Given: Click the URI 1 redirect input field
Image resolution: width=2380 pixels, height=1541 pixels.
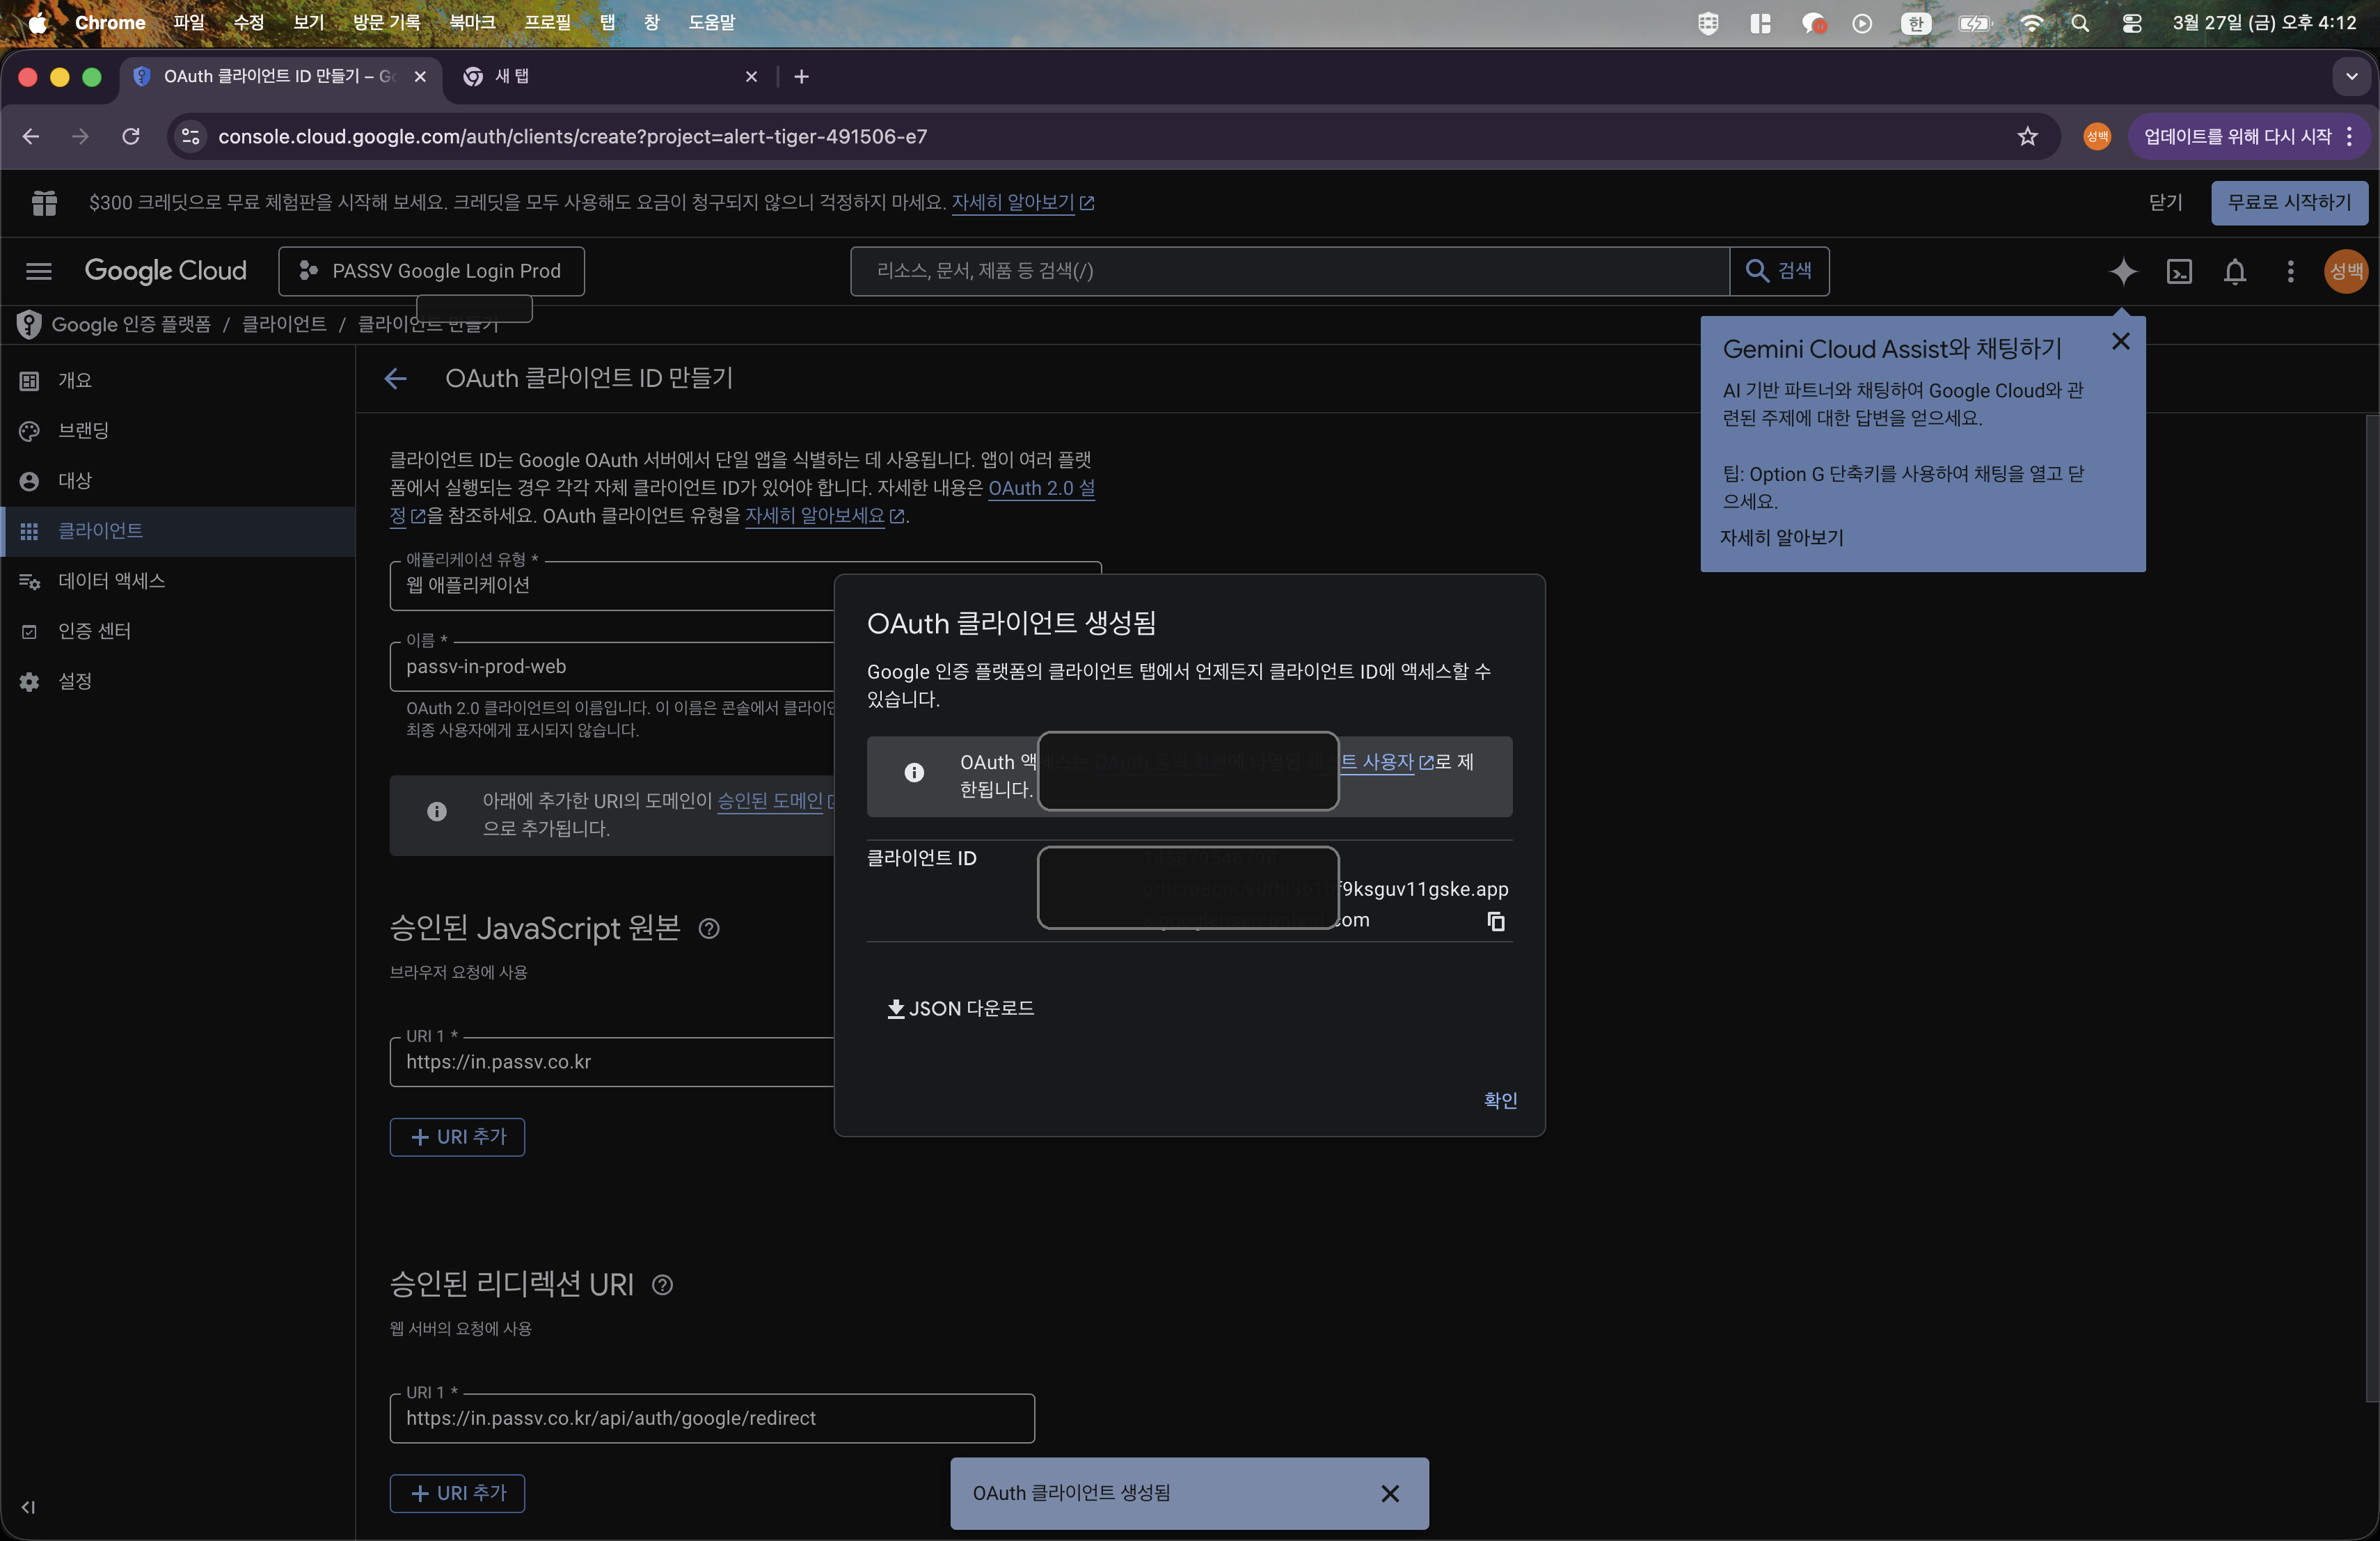Looking at the screenshot, I should coord(711,1418).
